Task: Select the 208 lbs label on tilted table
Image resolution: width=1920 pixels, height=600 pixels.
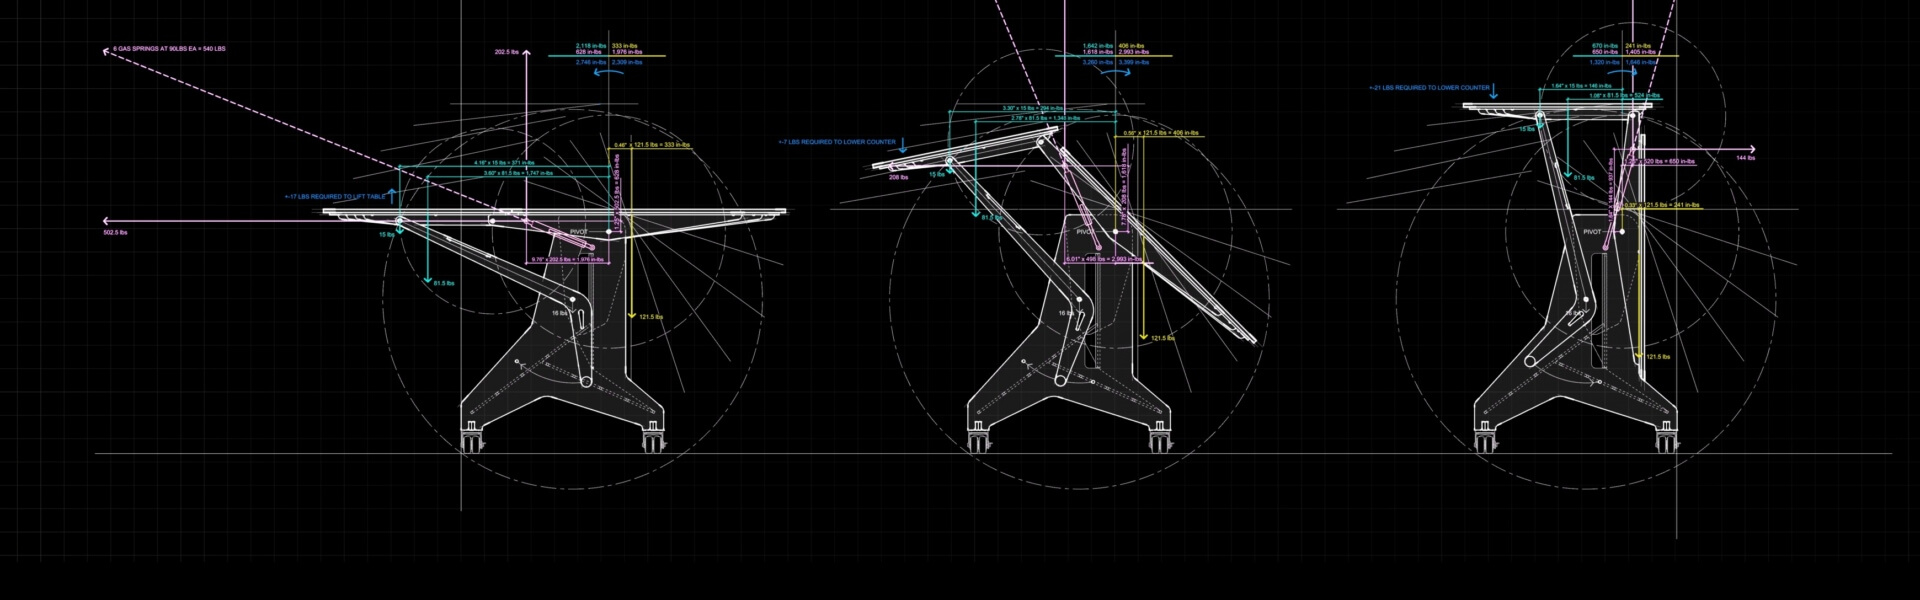Action: coord(898,178)
